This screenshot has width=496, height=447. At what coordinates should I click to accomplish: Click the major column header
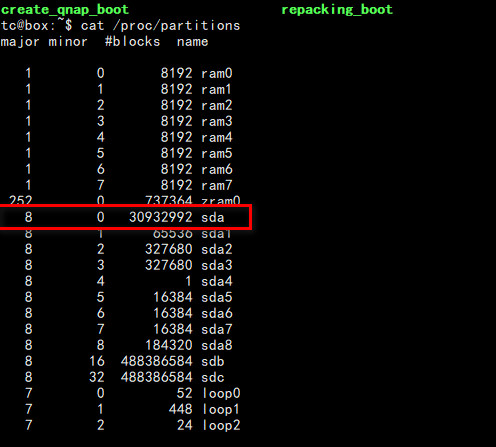click(x=20, y=42)
